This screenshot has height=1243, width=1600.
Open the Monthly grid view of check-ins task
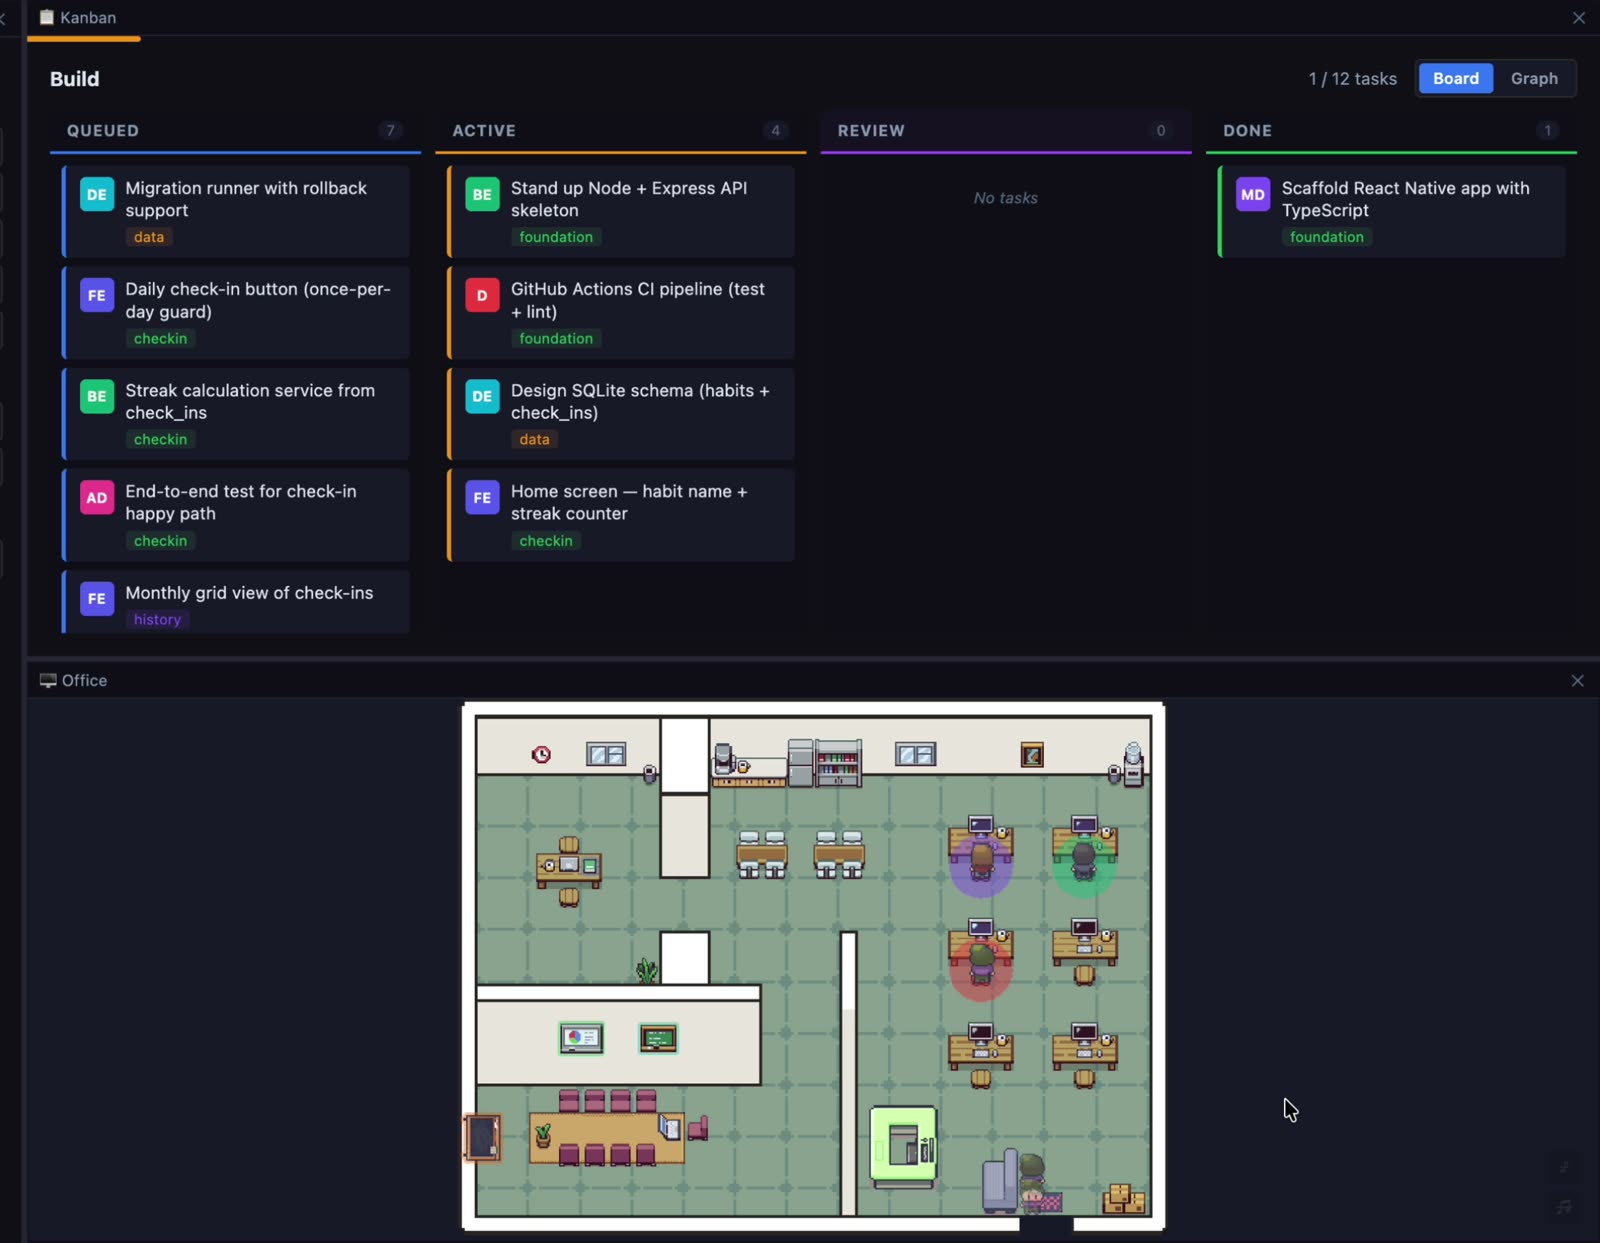pyautogui.click(x=236, y=602)
